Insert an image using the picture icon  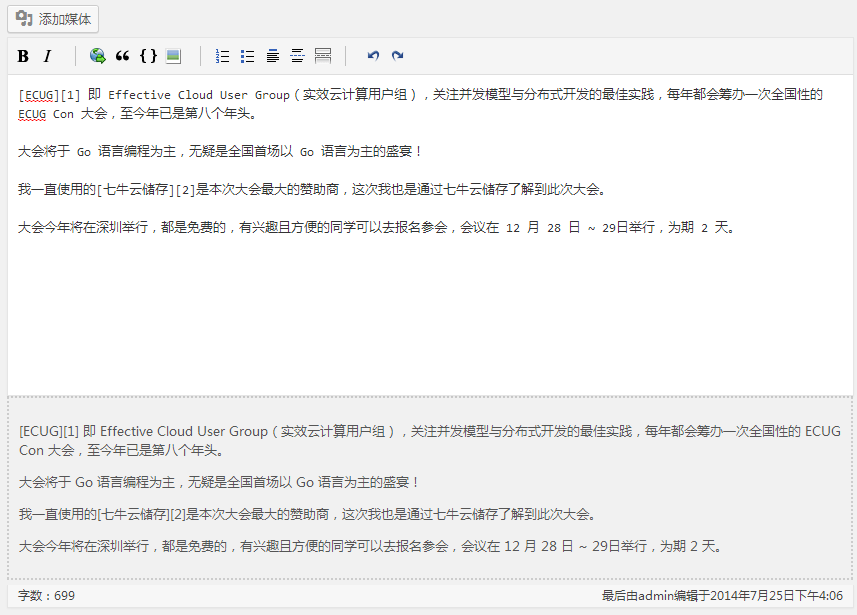[x=173, y=56]
